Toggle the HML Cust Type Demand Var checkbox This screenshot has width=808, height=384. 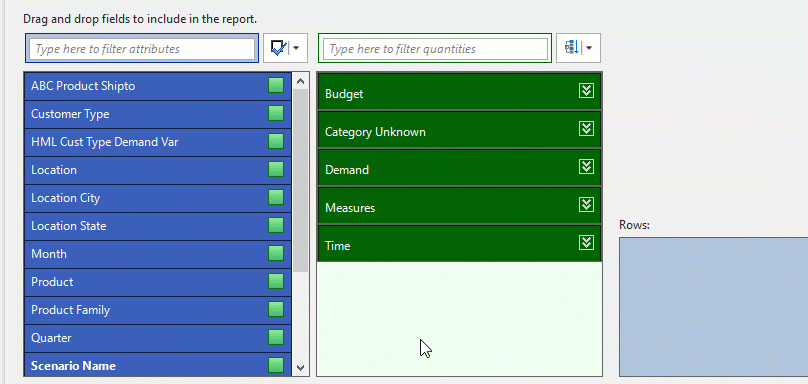[x=276, y=141]
